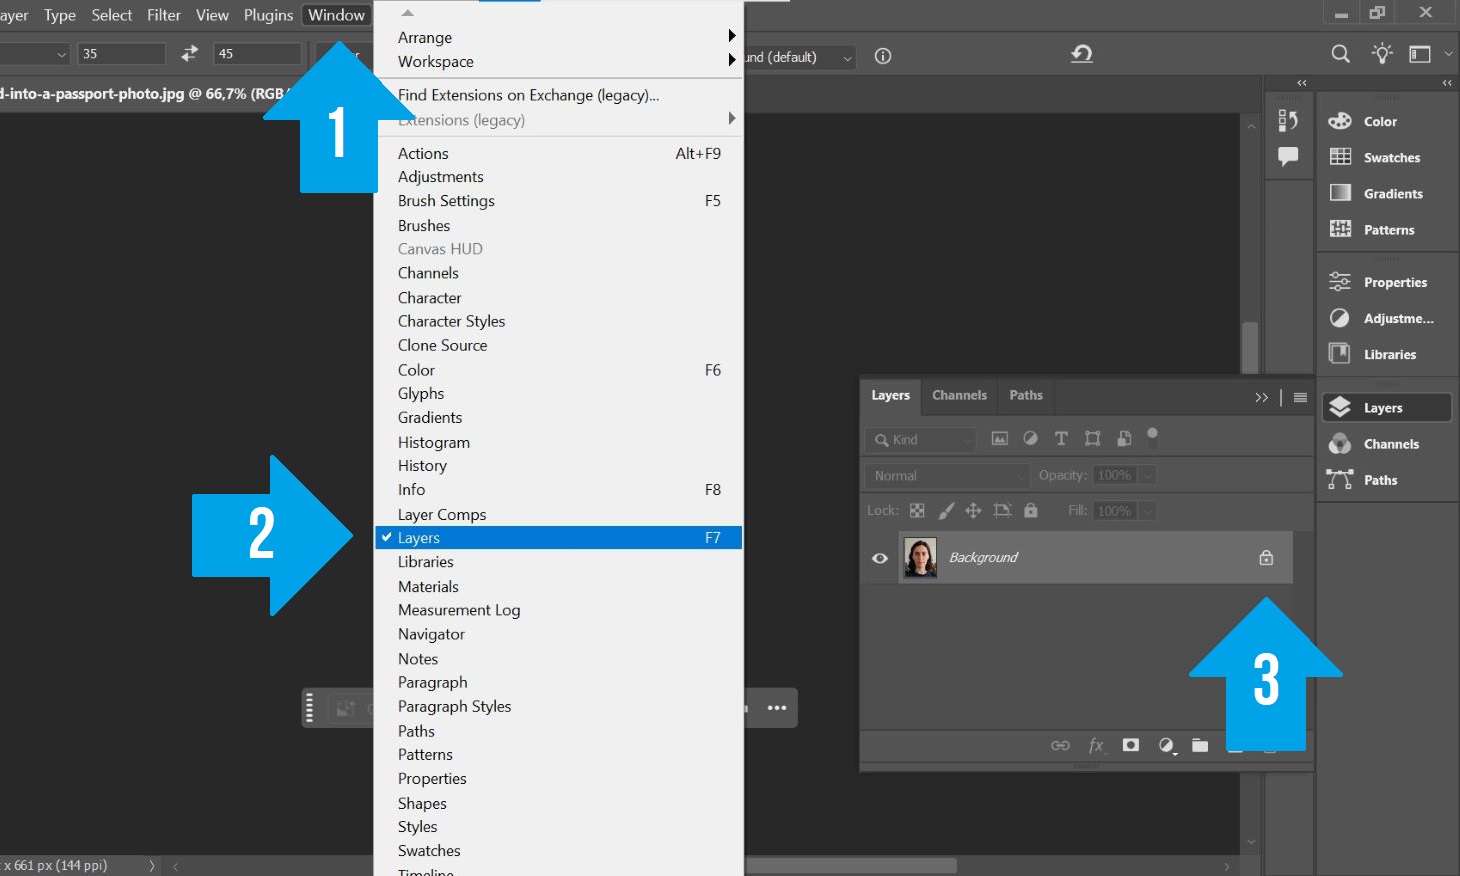Select the Add layer mask icon

pyautogui.click(x=1131, y=746)
